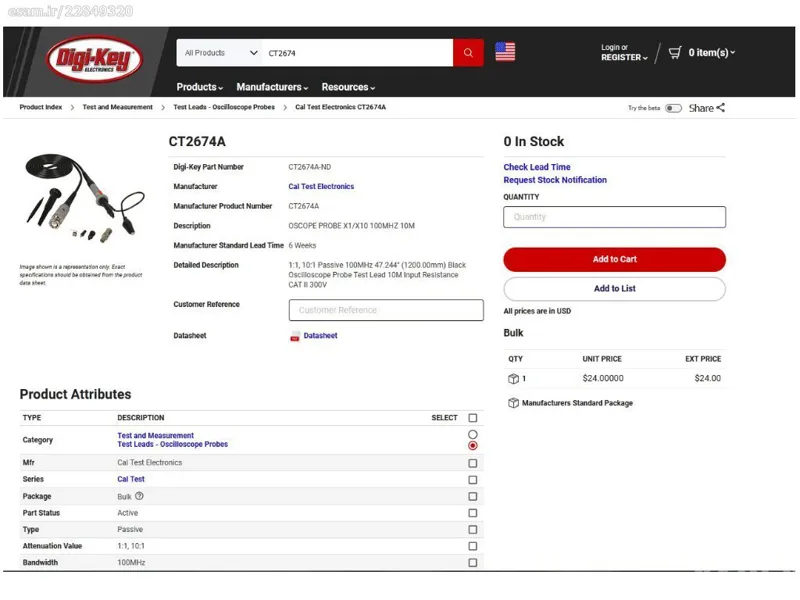Click the US flag country icon
The width and height of the screenshot is (800, 600).
tap(505, 52)
